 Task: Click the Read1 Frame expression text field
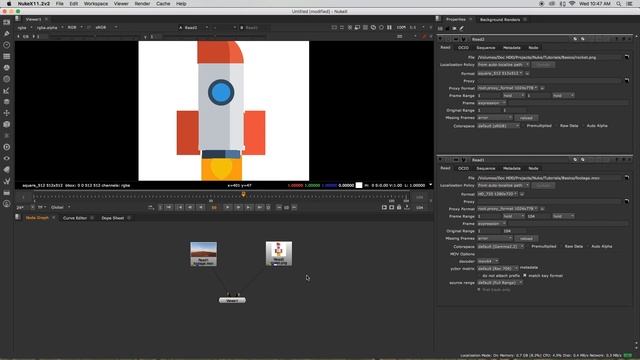pos(569,224)
